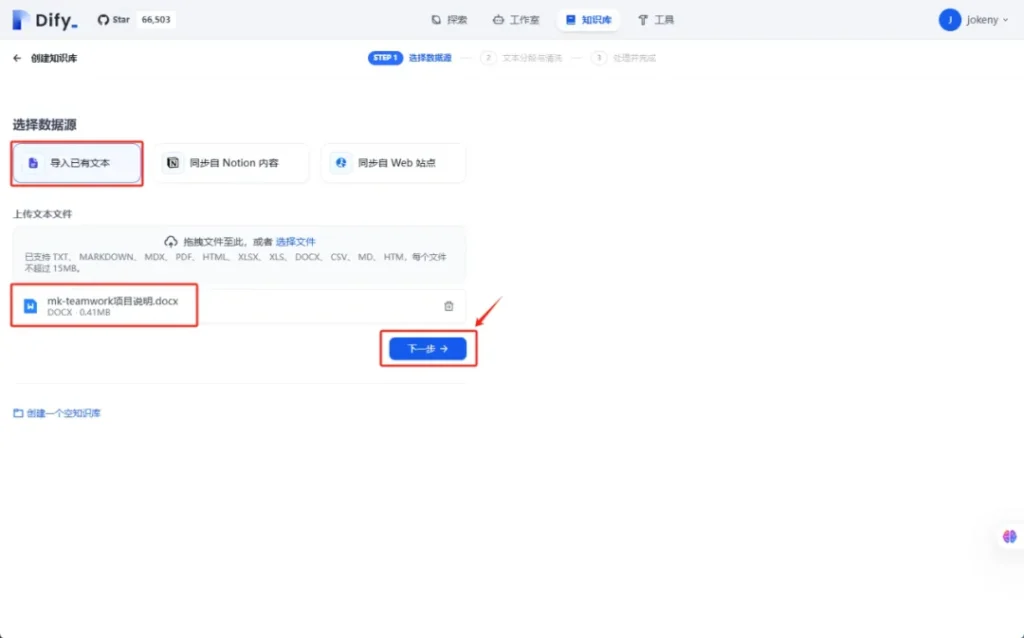Screen dimensions: 1024x638
Task: Open the 探索 (Explore) tab
Action: tap(449, 20)
